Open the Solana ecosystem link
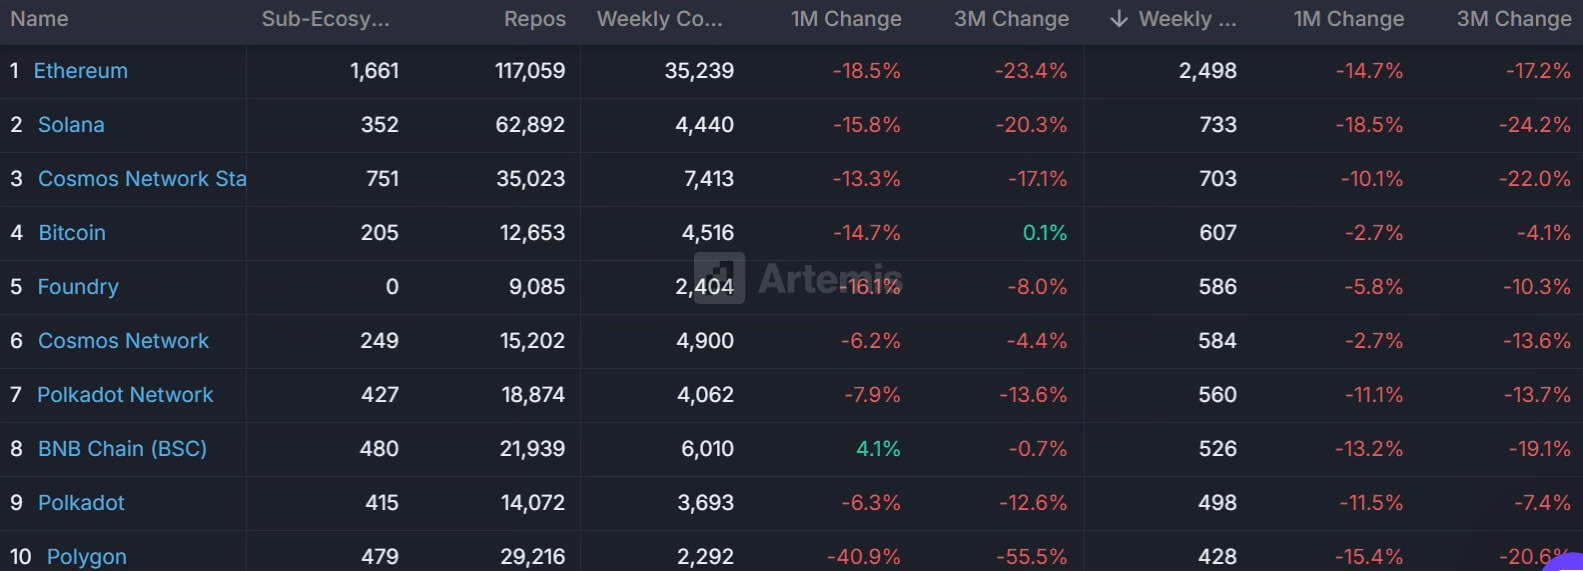This screenshot has height=571, width=1583. (71, 125)
